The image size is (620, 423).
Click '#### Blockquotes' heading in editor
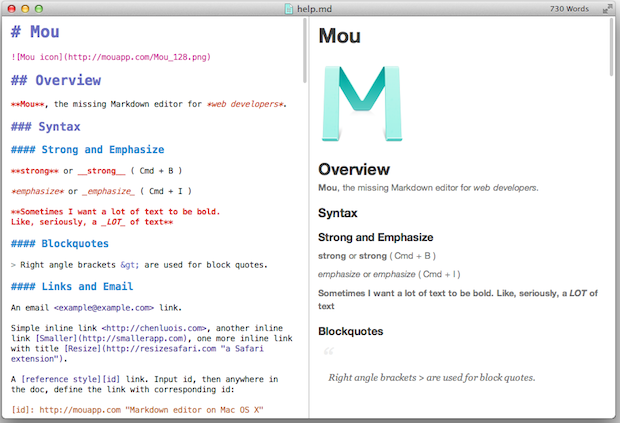coord(60,244)
